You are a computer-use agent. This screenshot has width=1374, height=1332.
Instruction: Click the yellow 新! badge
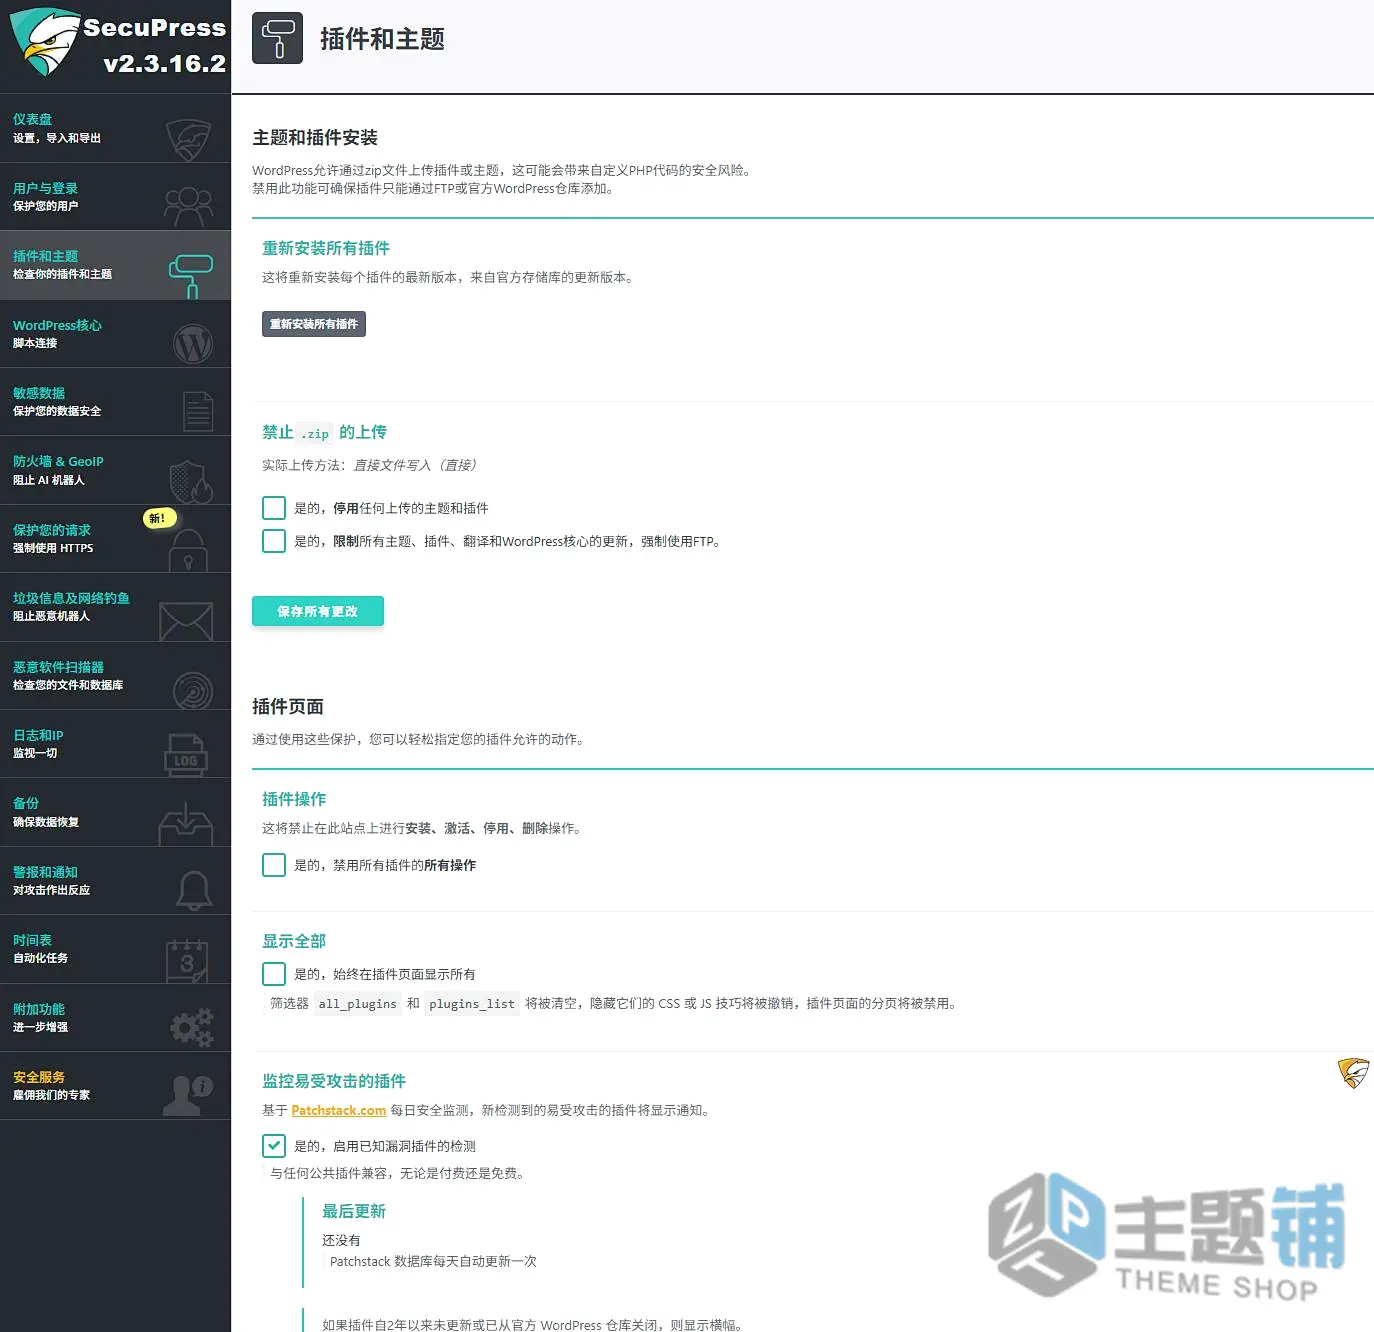tap(159, 518)
